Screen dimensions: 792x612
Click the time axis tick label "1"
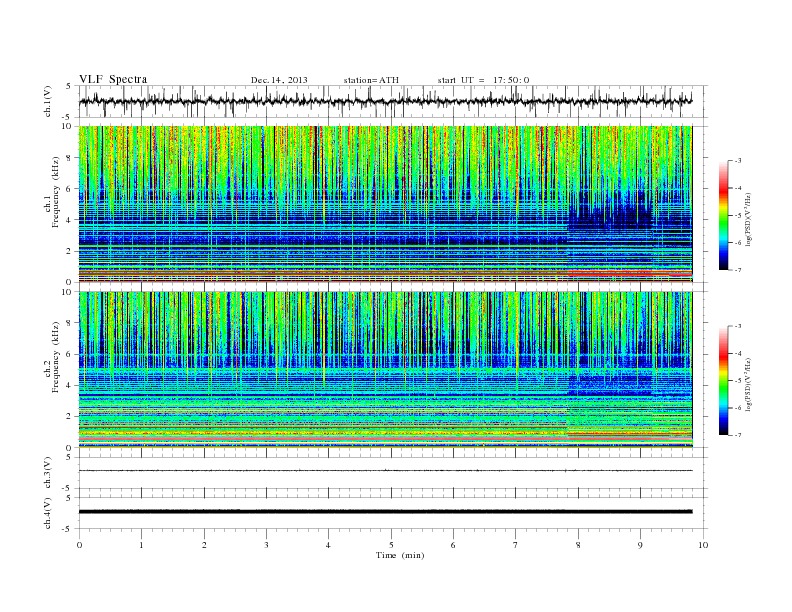coord(141,545)
